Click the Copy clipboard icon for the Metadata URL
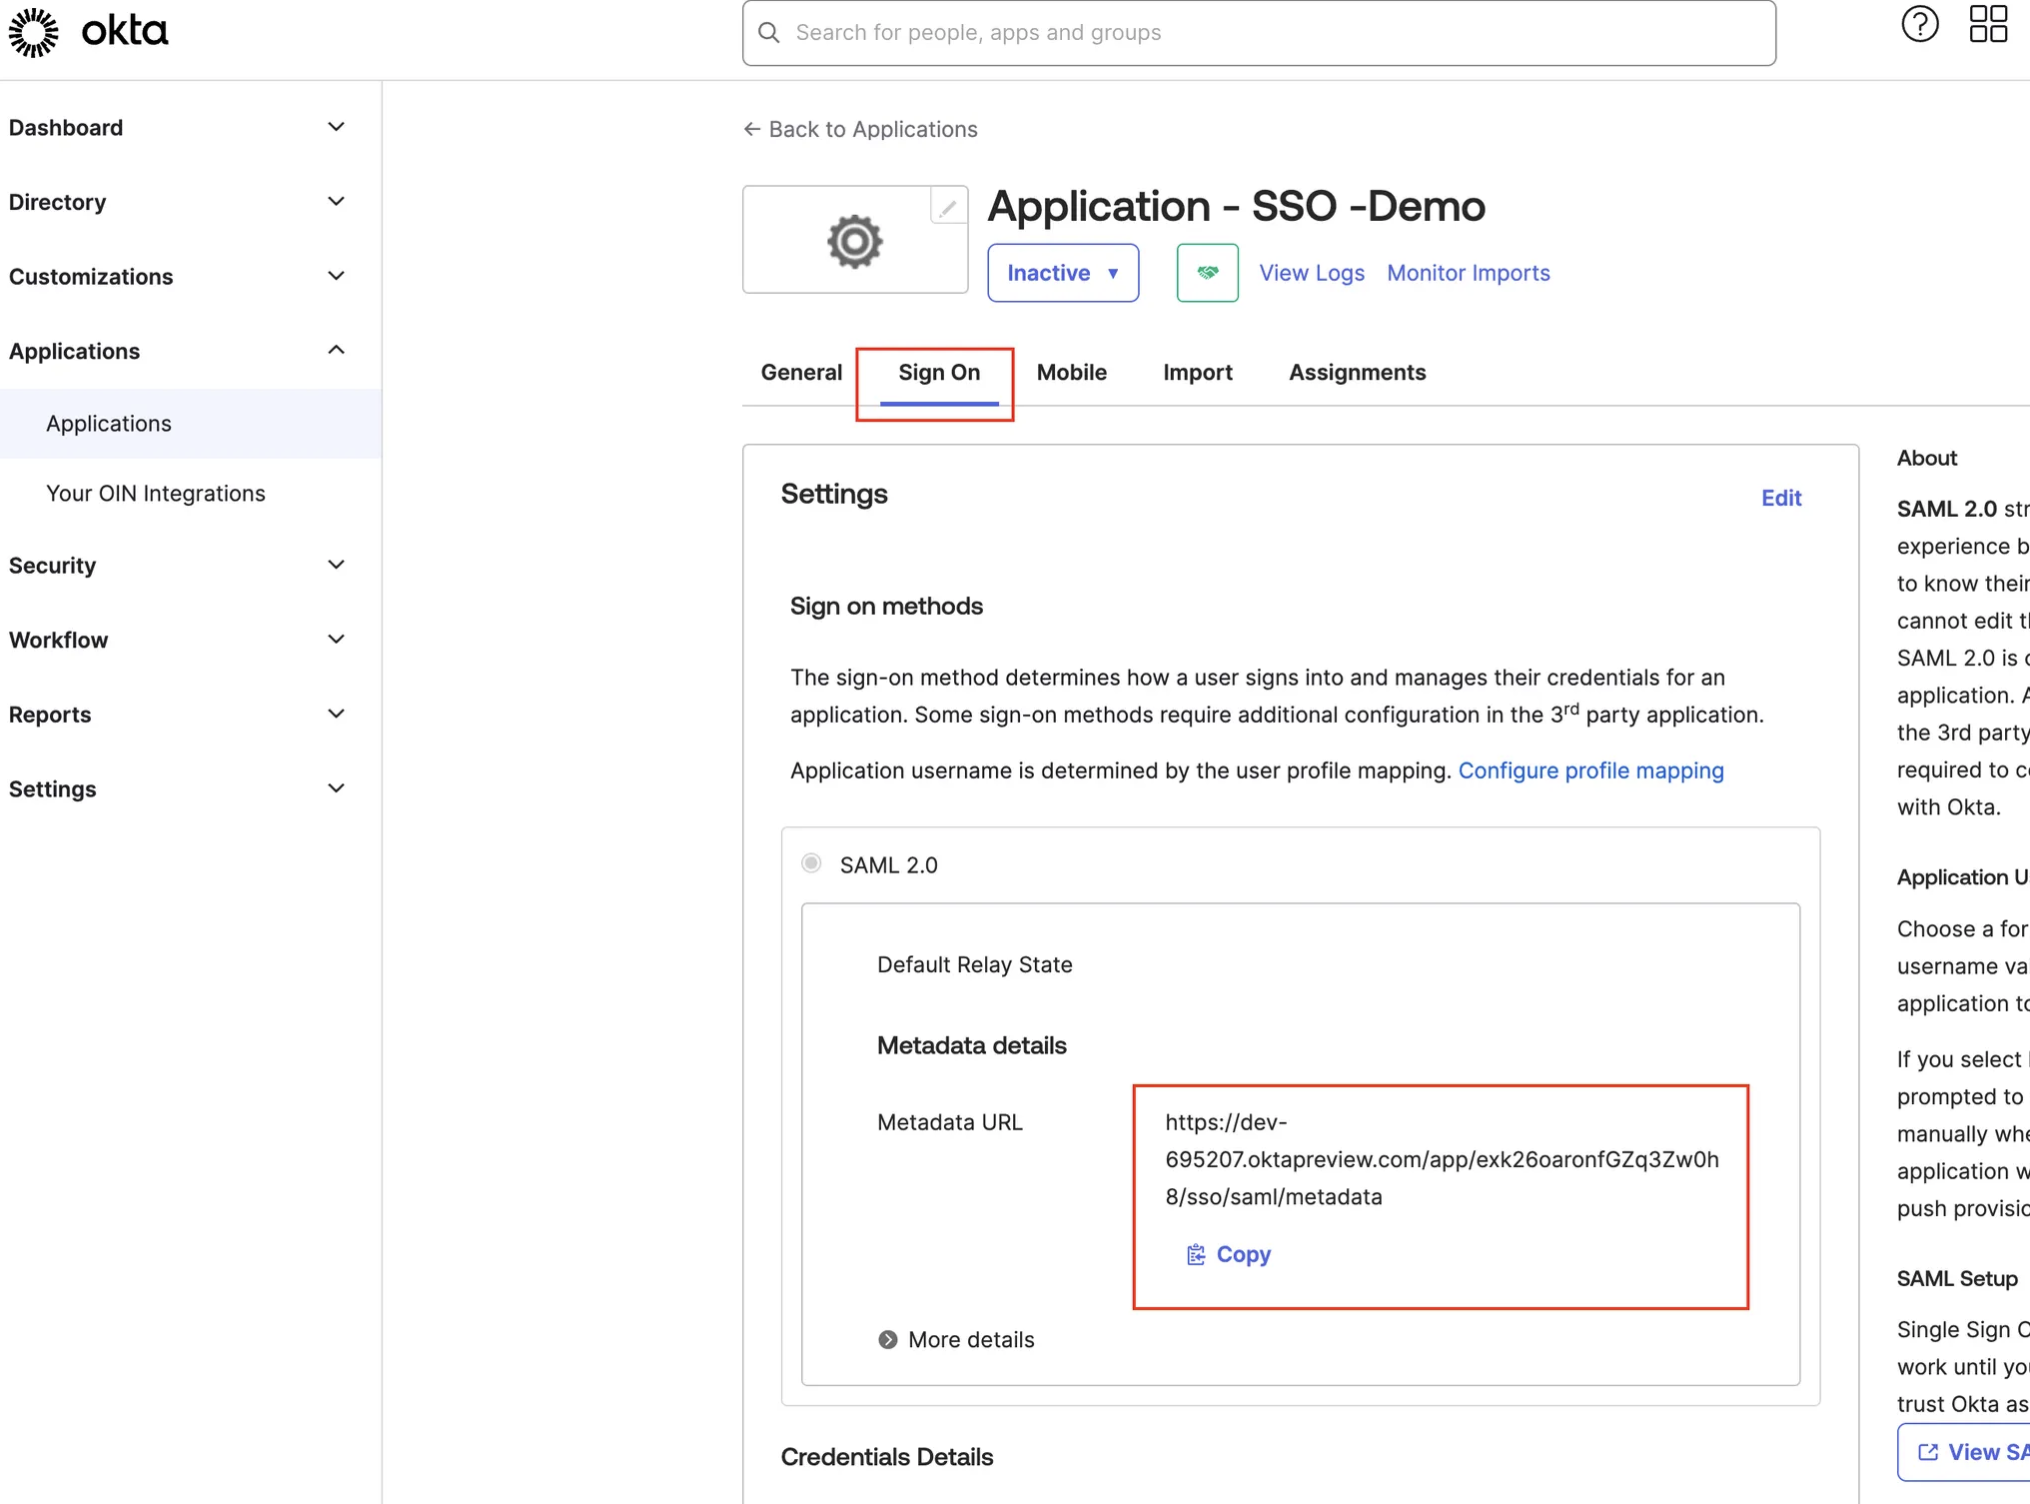This screenshot has width=2030, height=1504. [1195, 1254]
